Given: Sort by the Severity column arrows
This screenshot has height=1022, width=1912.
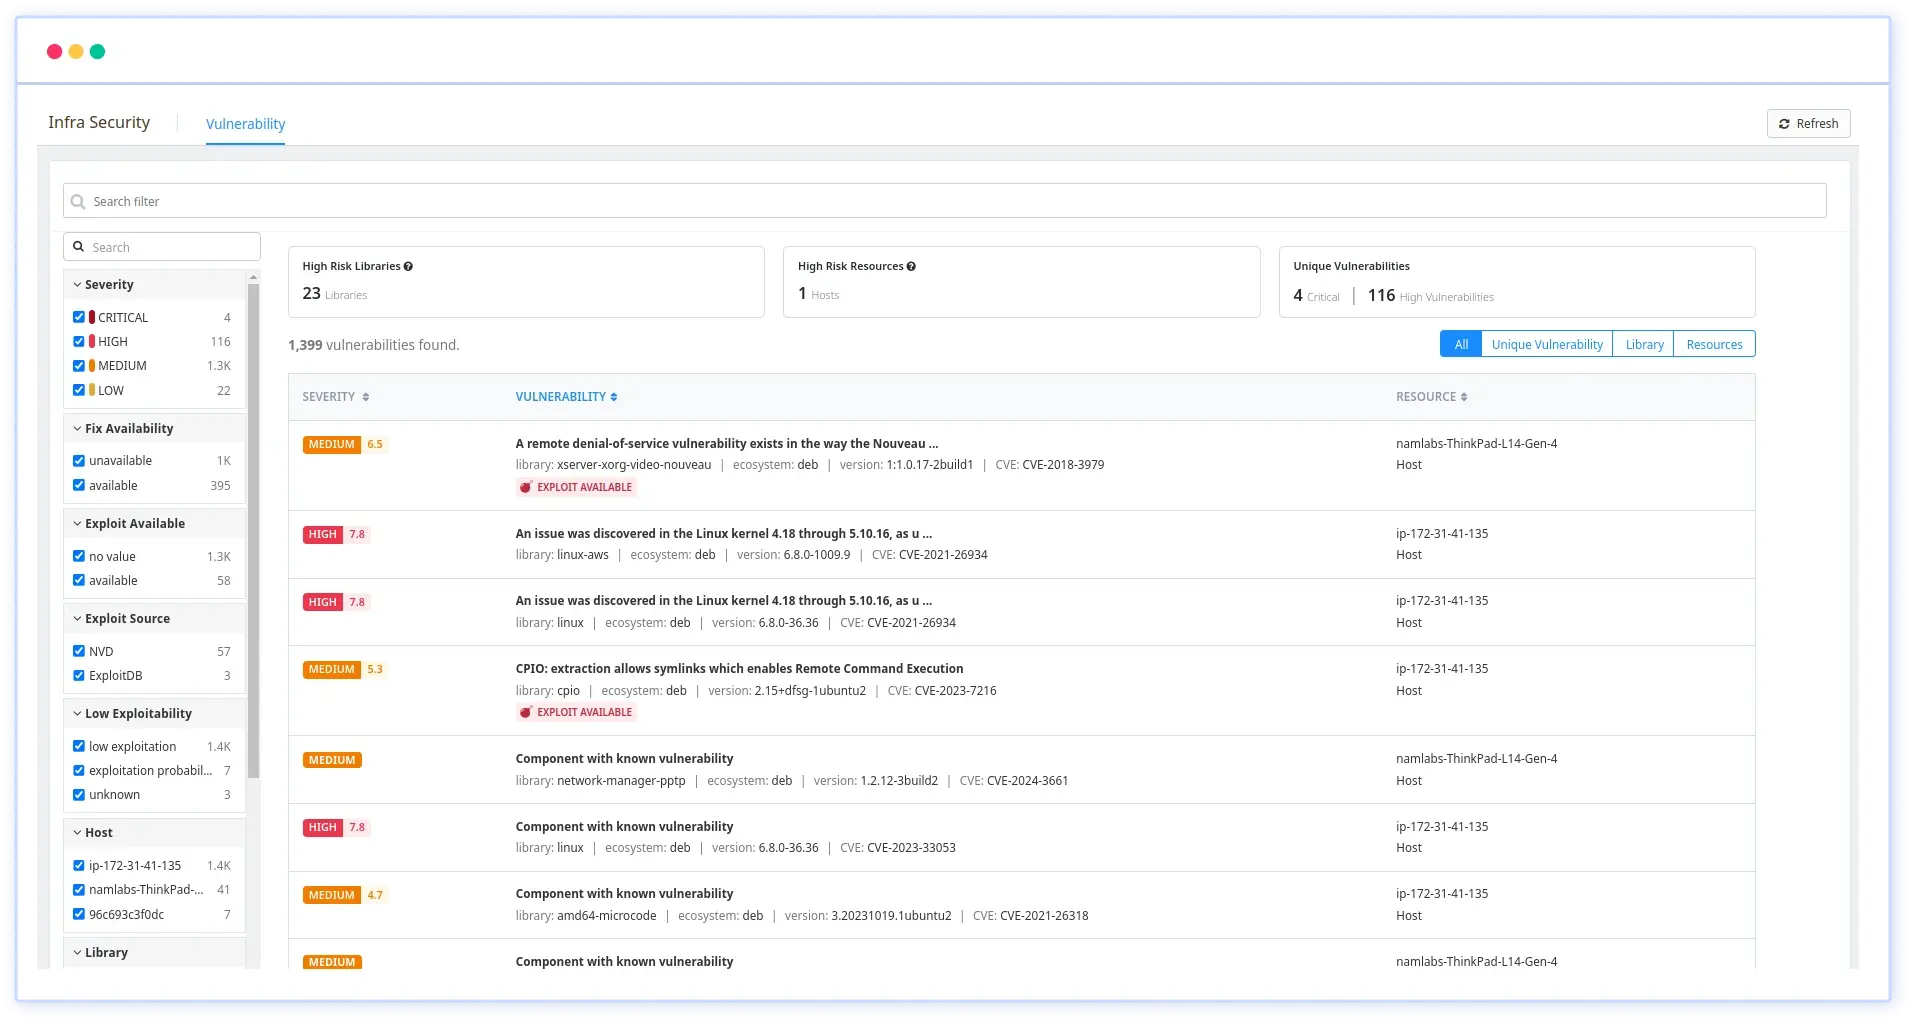Looking at the screenshot, I should [366, 398].
